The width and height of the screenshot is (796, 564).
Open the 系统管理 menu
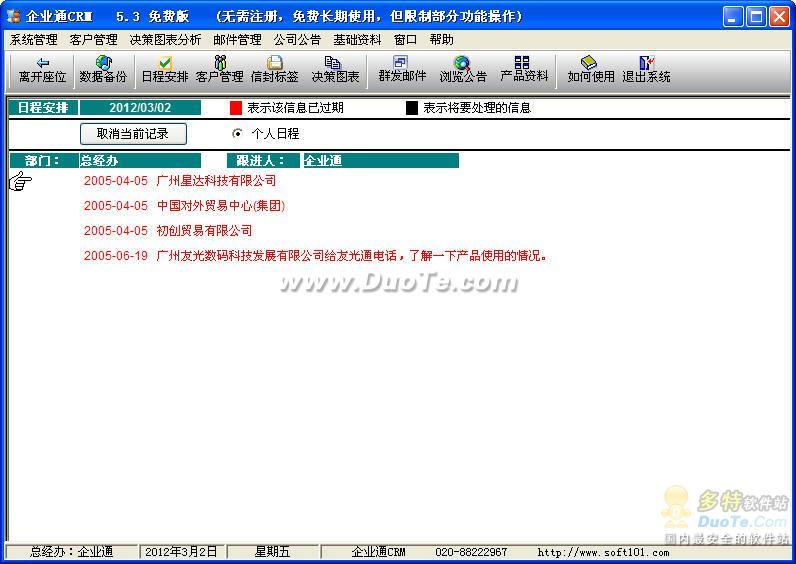tap(34, 40)
